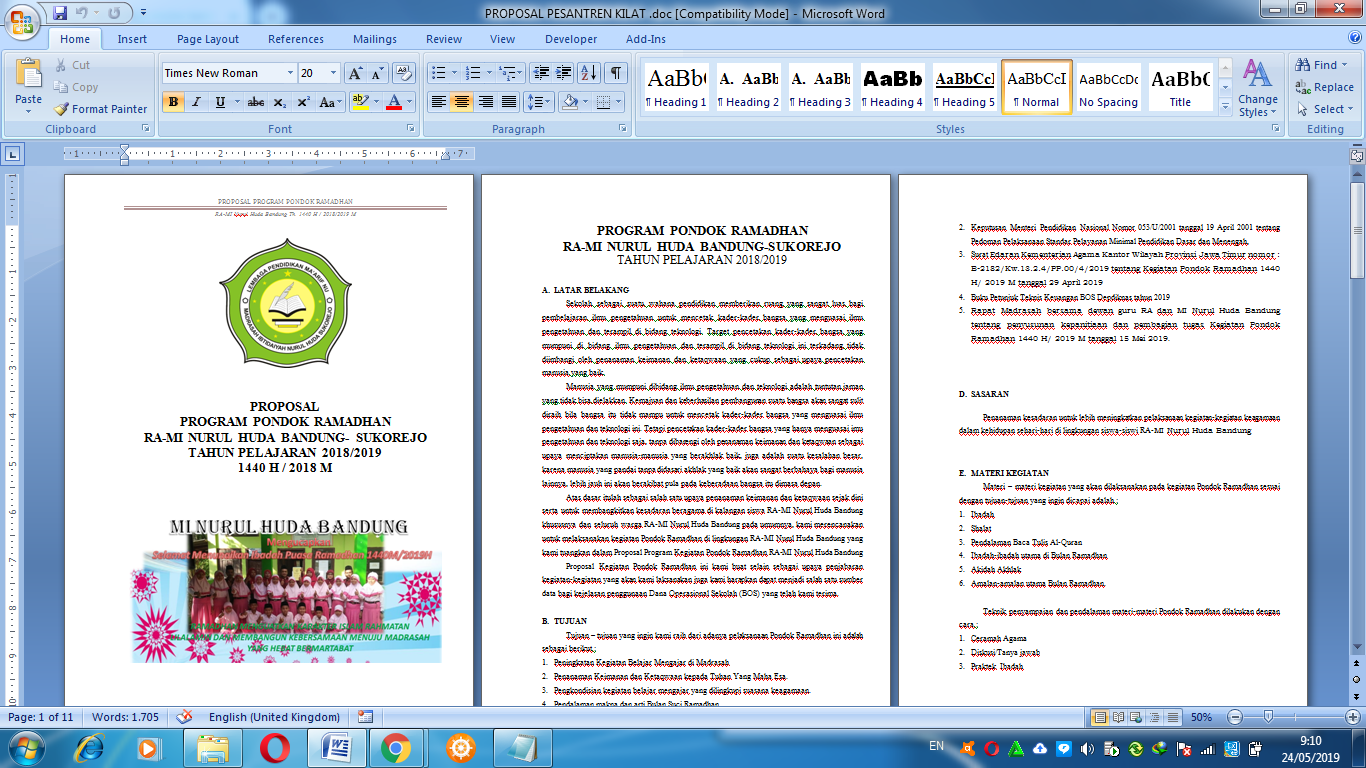
Task: Zoom out with the minus button
Action: point(1235,717)
